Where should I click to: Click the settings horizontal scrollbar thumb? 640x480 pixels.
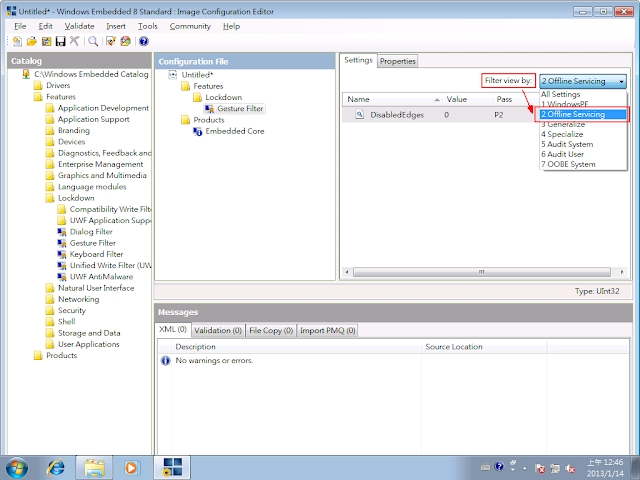pyautogui.click(x=482, y=272)
